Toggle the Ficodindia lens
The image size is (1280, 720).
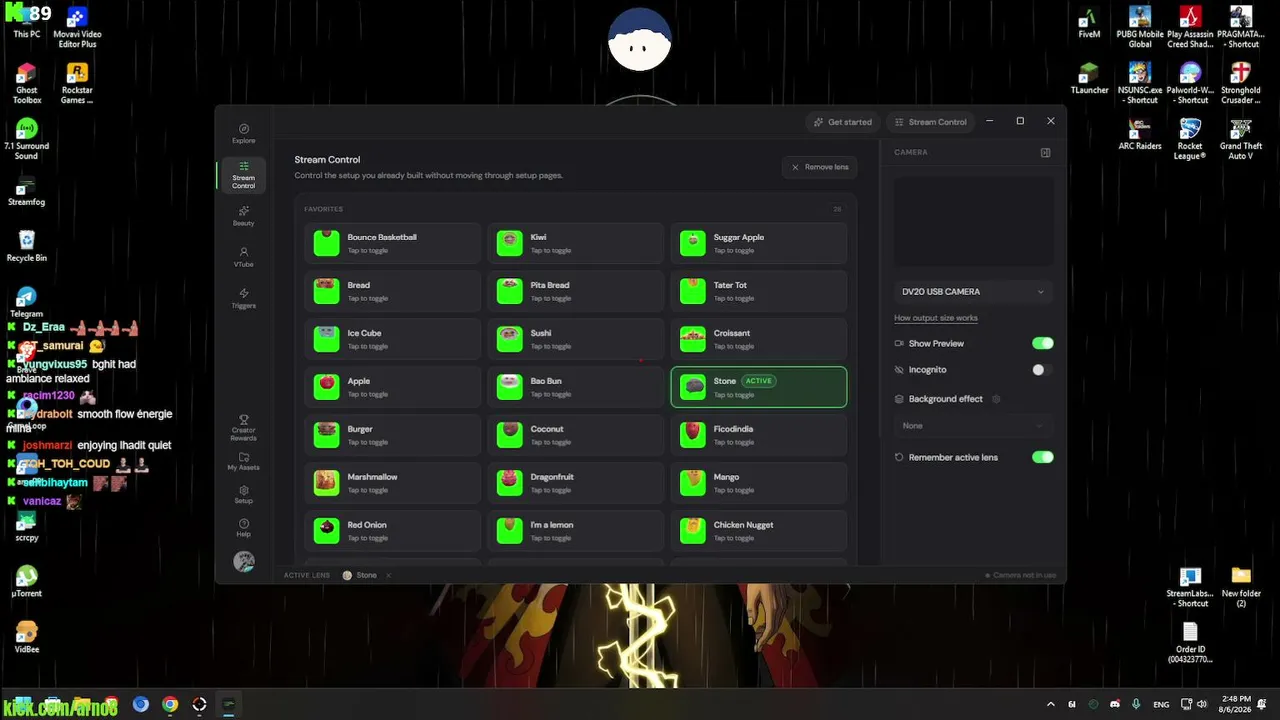[x=759, y=435]
